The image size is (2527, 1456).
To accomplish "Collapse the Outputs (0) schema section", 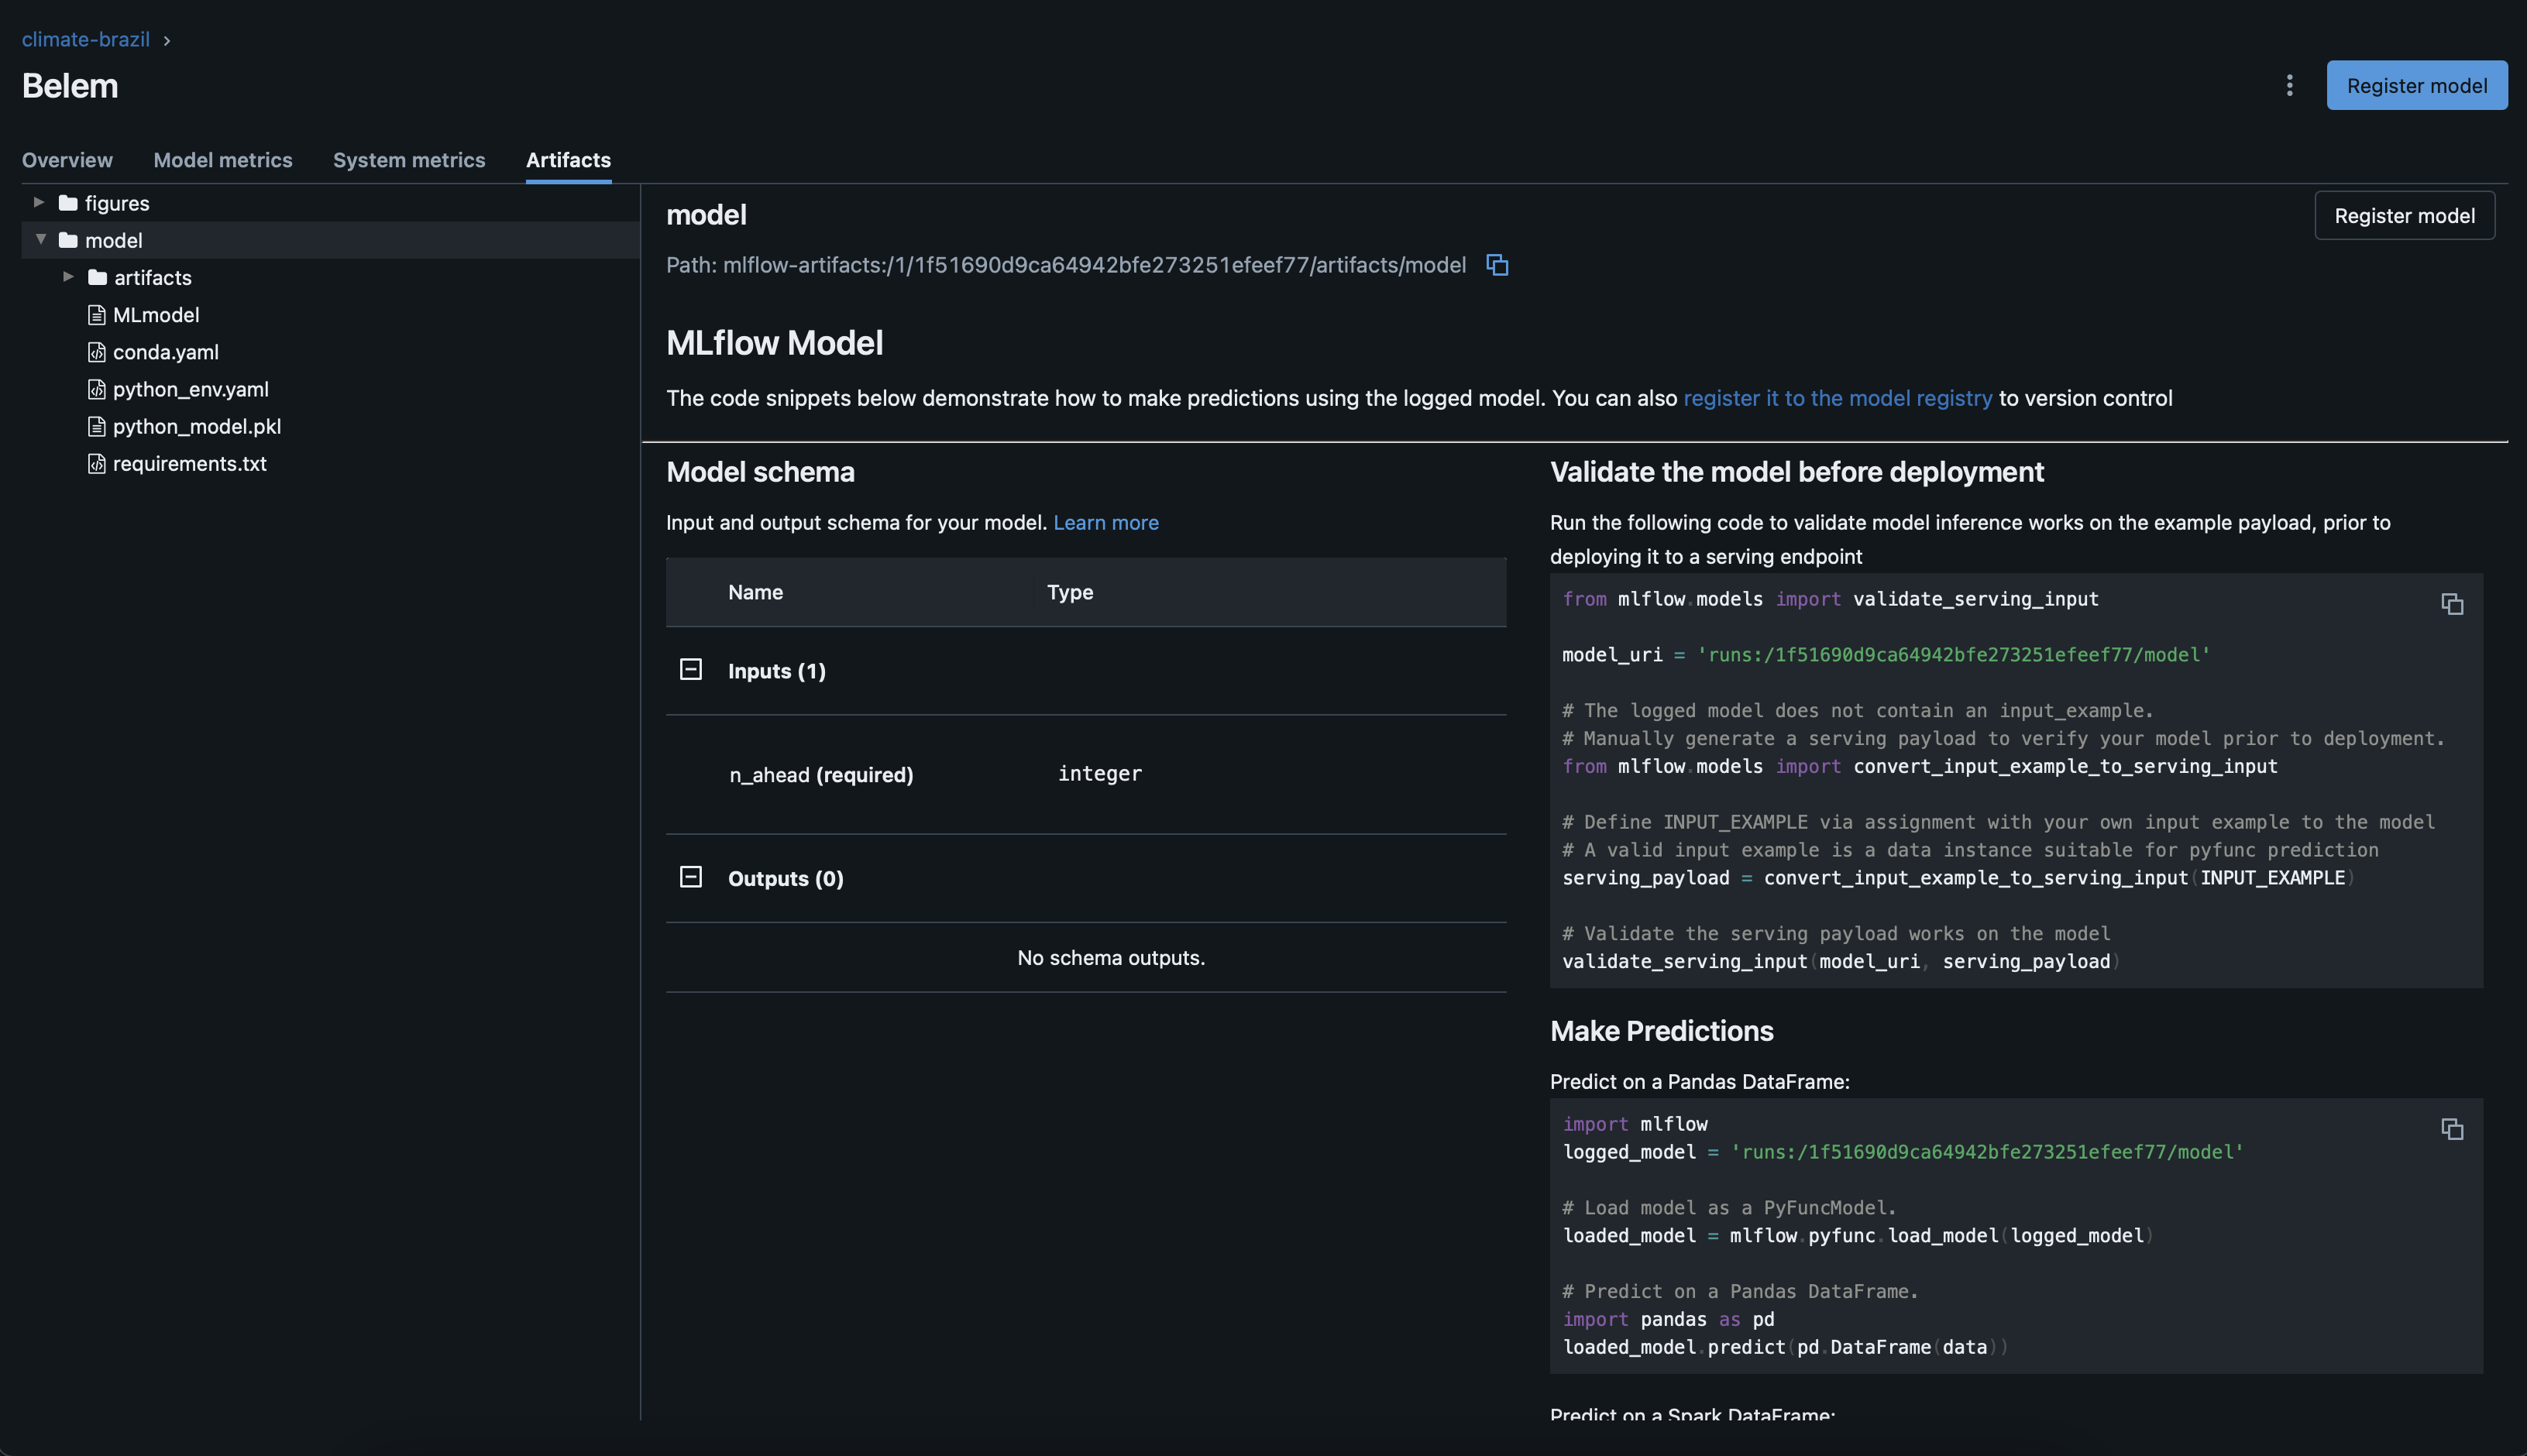I will [x=691, y=877].
